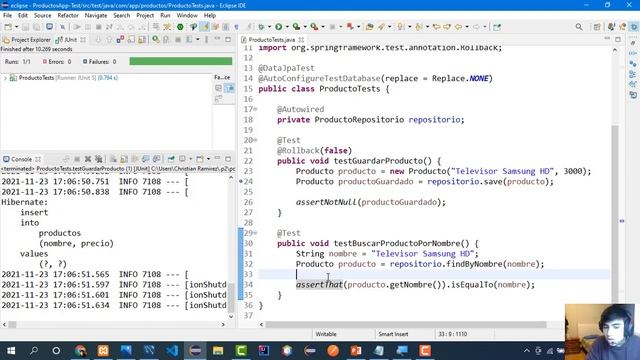Image resolution: width=640 pixels, height=360 pixels.
Task: Select the ProductoTests.java editor tab
Action: [x=271, y=40]
